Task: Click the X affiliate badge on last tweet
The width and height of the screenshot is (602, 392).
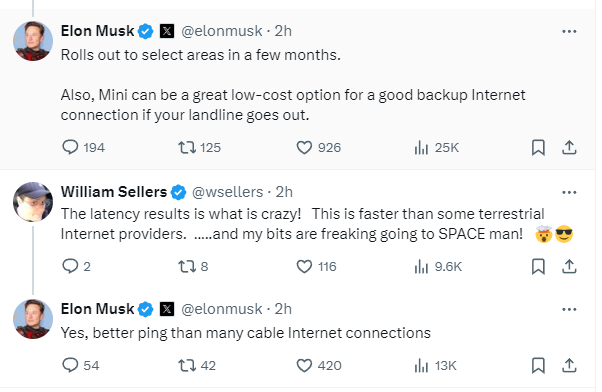Action: coord(167,309)
